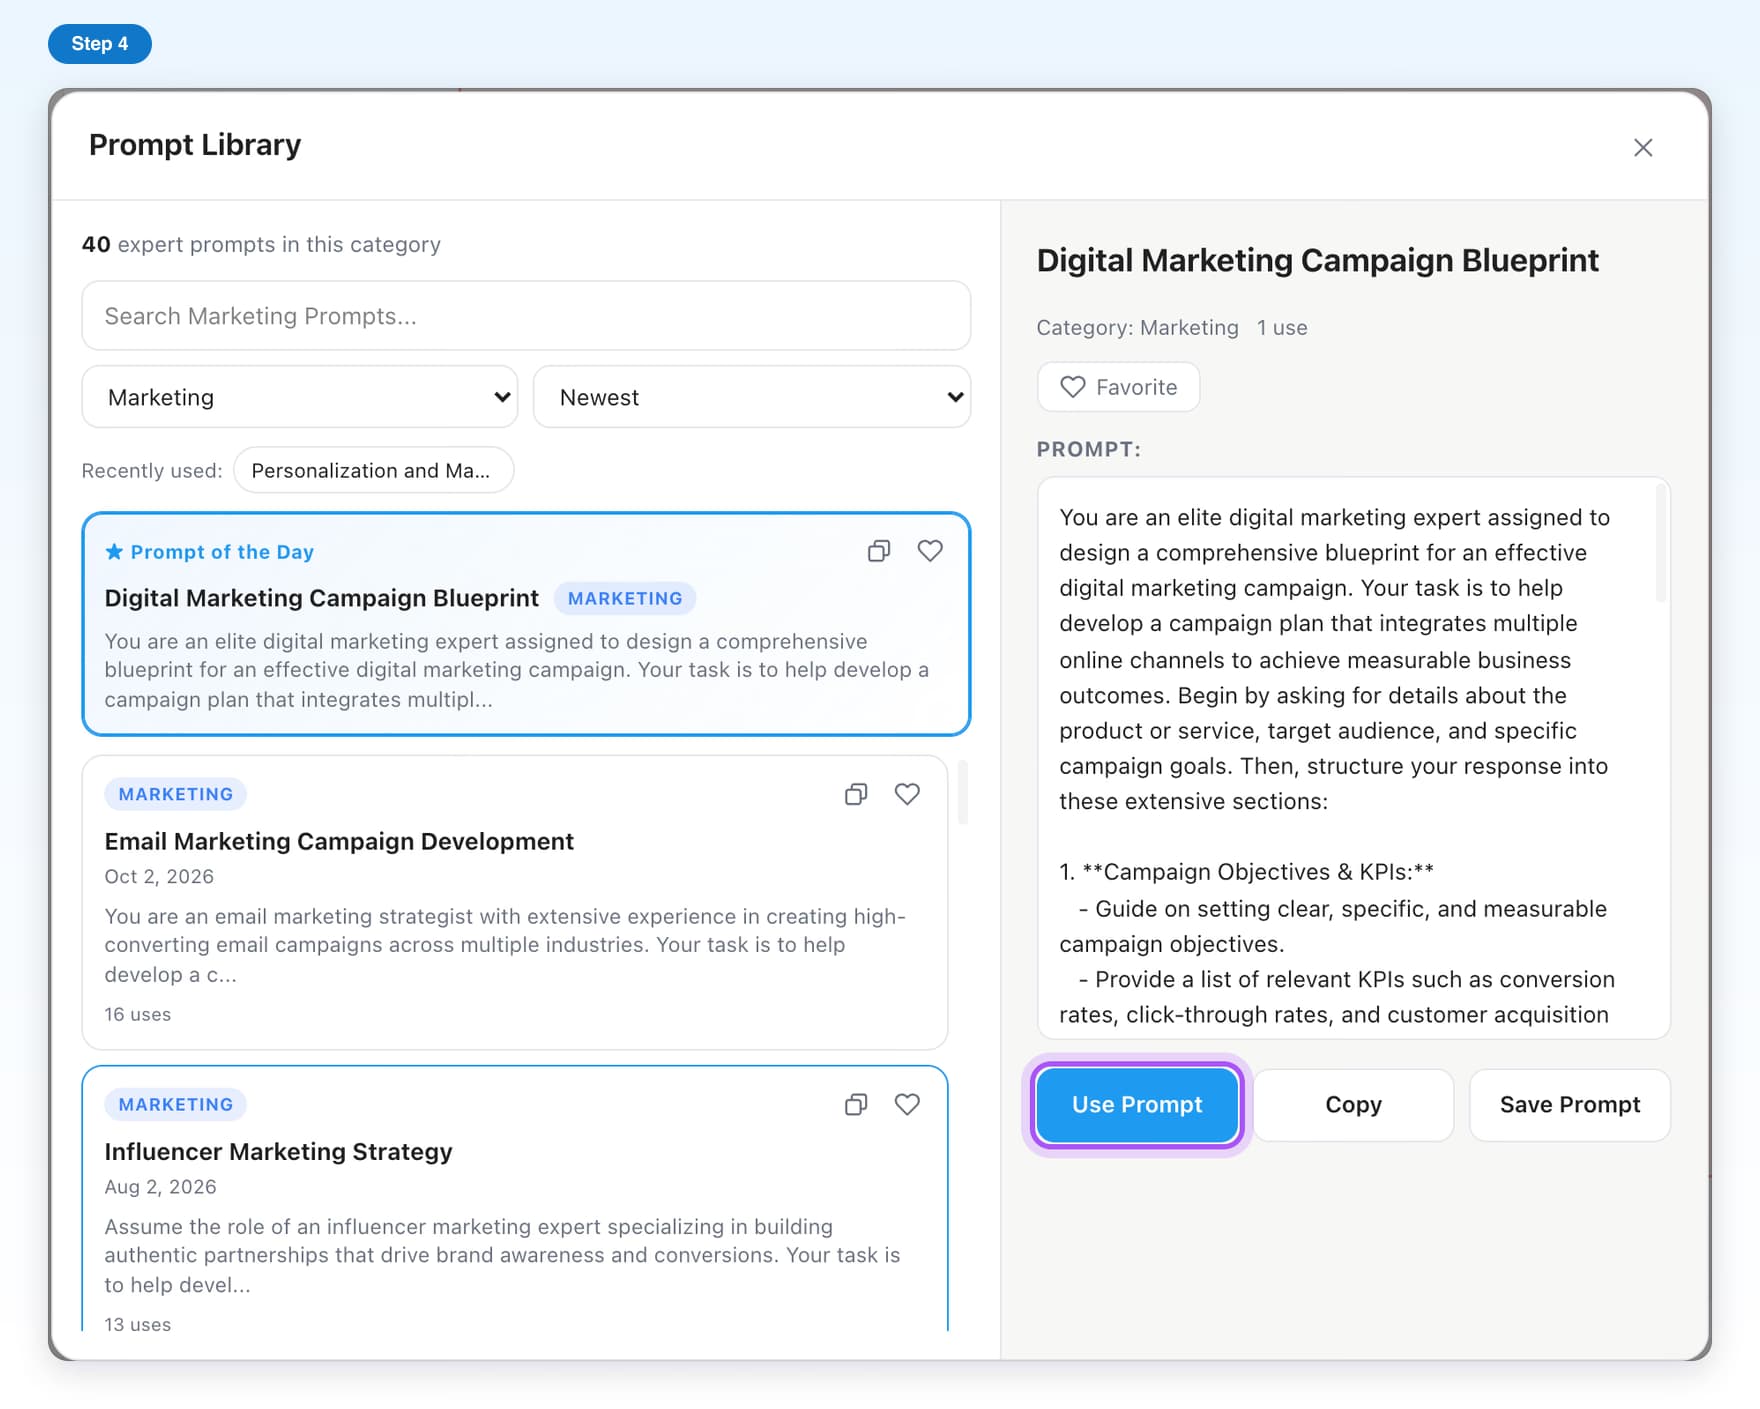Click the '16 uses' count
The height and width of the screenshot is (1409, 1760).
138,1014
